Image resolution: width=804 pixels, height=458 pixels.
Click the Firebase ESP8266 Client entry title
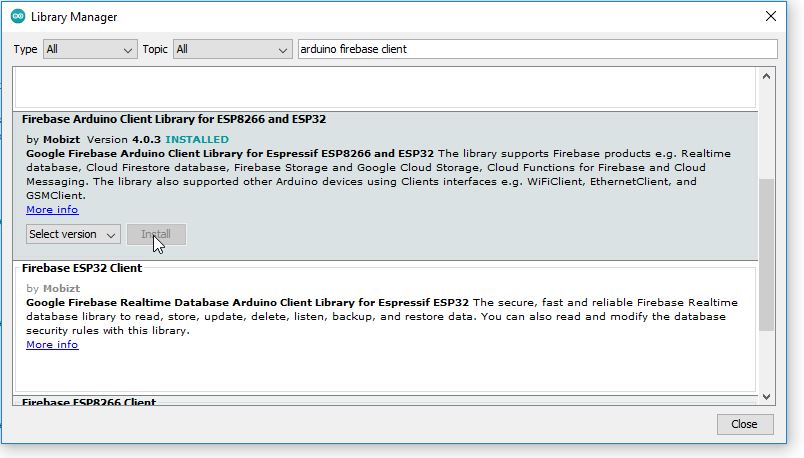89,402
